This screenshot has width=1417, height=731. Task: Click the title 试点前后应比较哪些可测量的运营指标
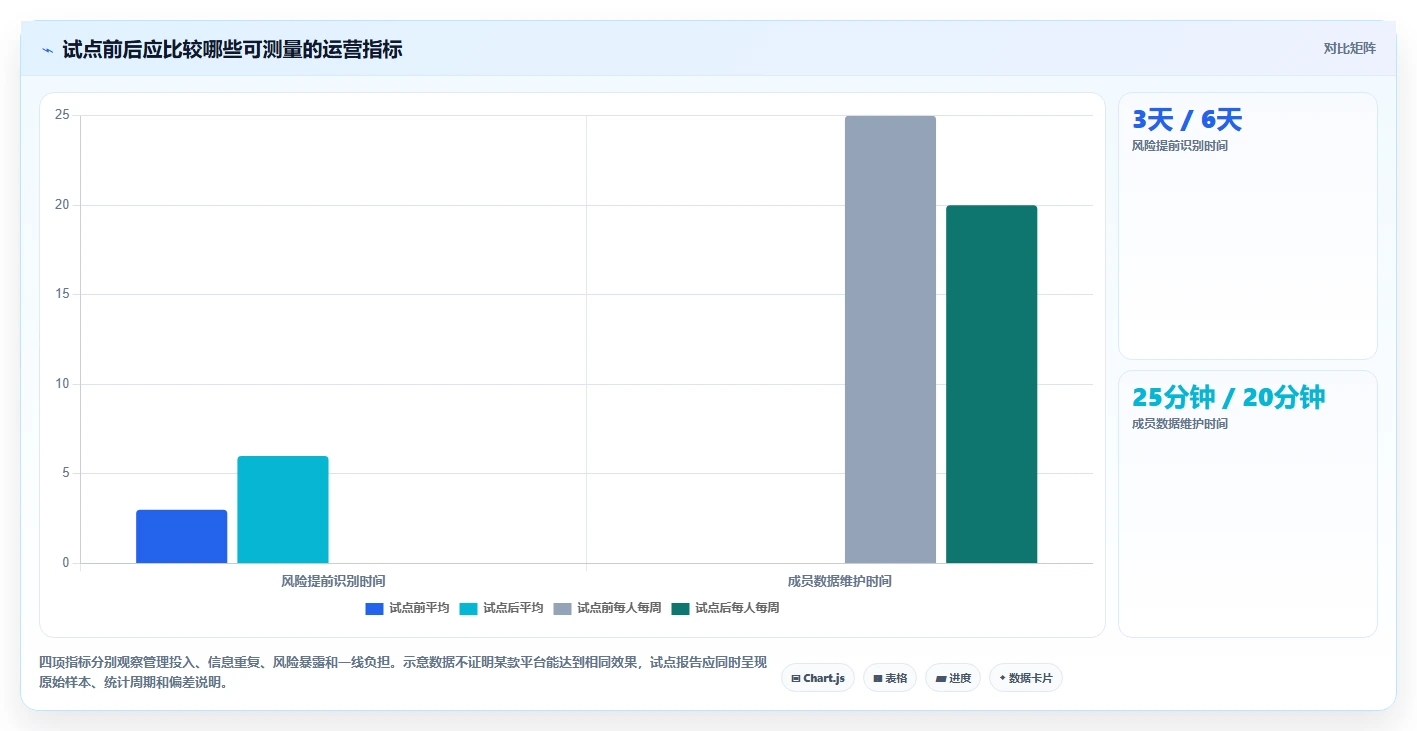point(232,50)
